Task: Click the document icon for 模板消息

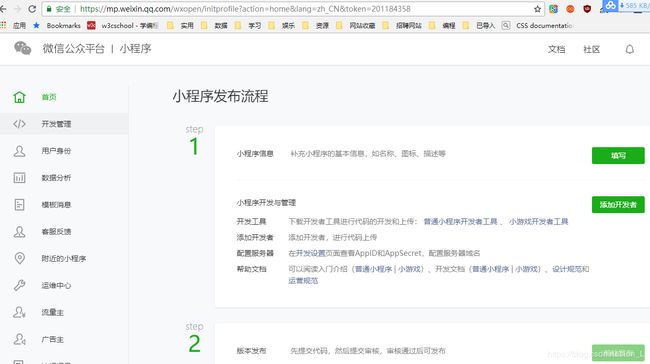Action: tap(19, 205)
